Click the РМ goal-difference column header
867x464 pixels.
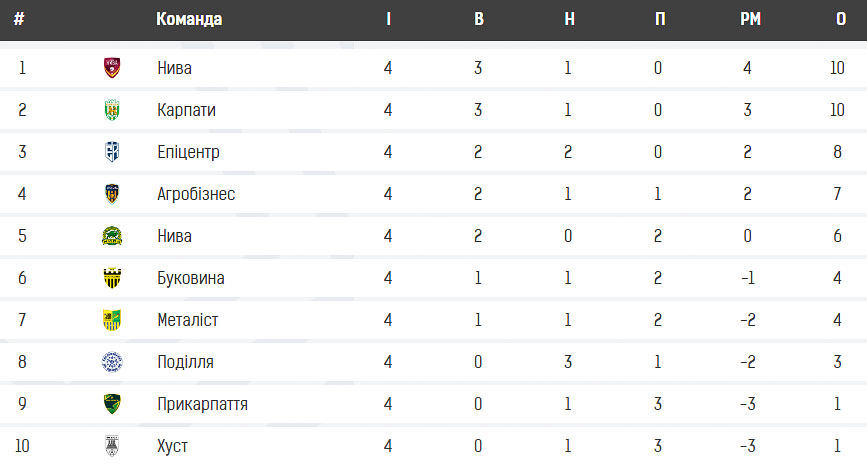point(750,19)
